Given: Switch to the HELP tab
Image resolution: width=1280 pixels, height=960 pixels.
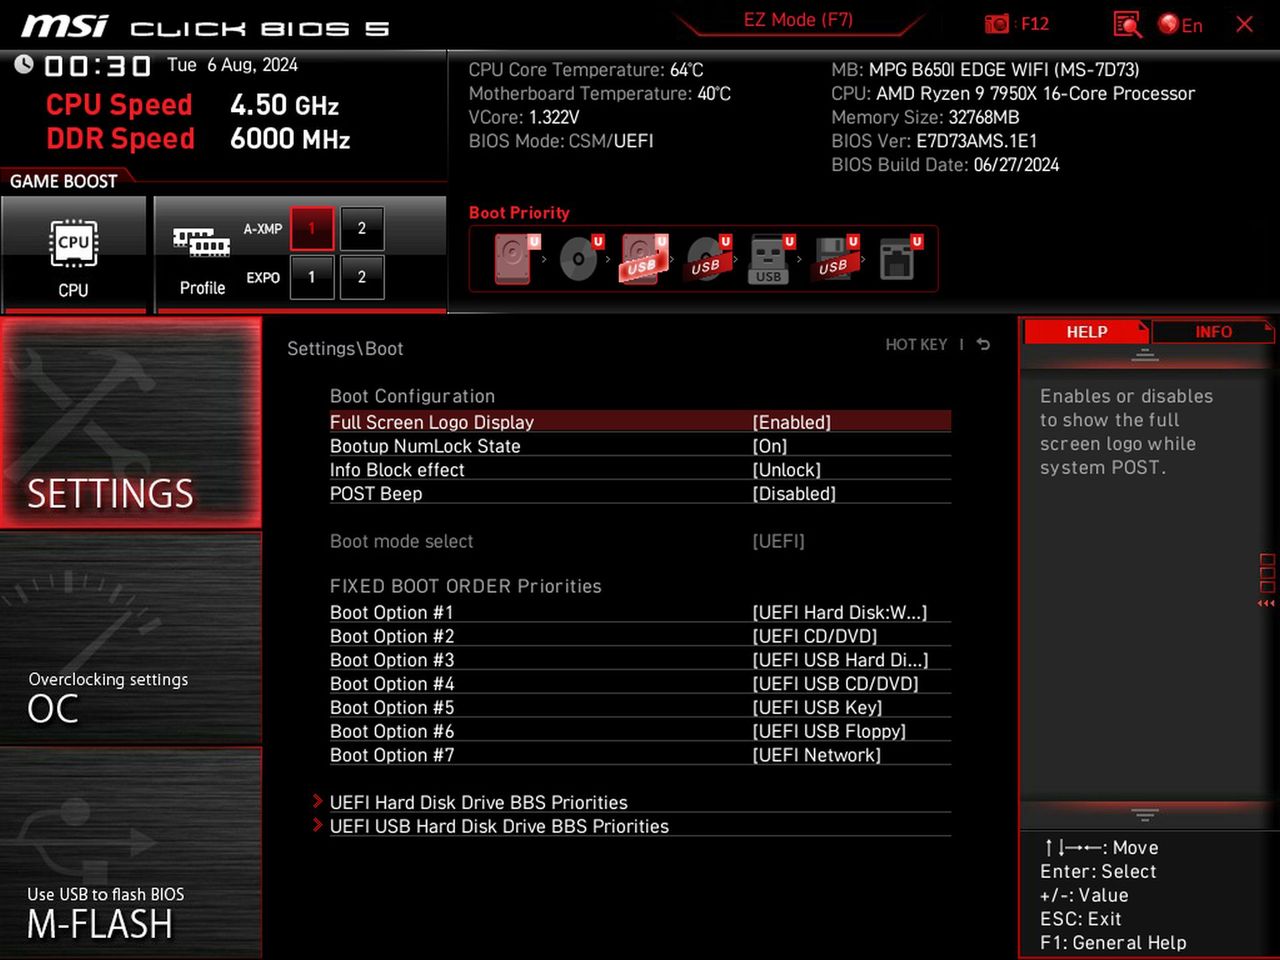Looking at the screenshot, I should coord(1087,332).
